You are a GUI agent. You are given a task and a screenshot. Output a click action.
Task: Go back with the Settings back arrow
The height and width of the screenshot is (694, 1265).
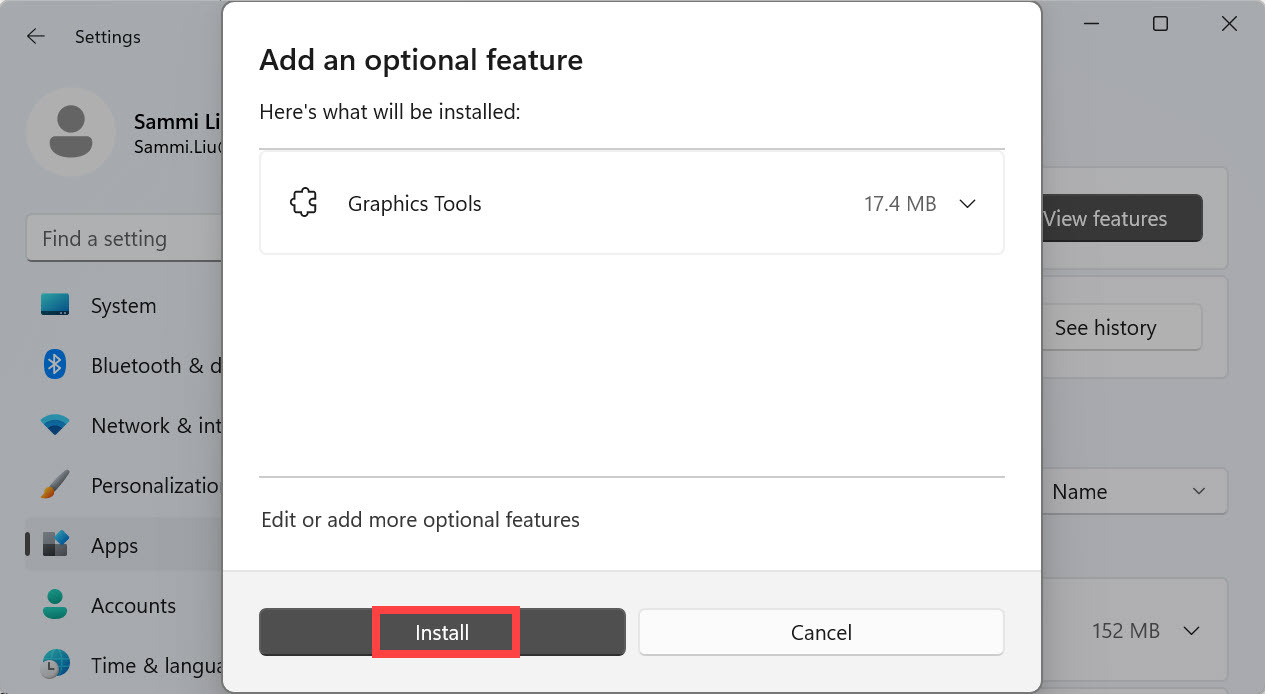[x=36, y=37]
